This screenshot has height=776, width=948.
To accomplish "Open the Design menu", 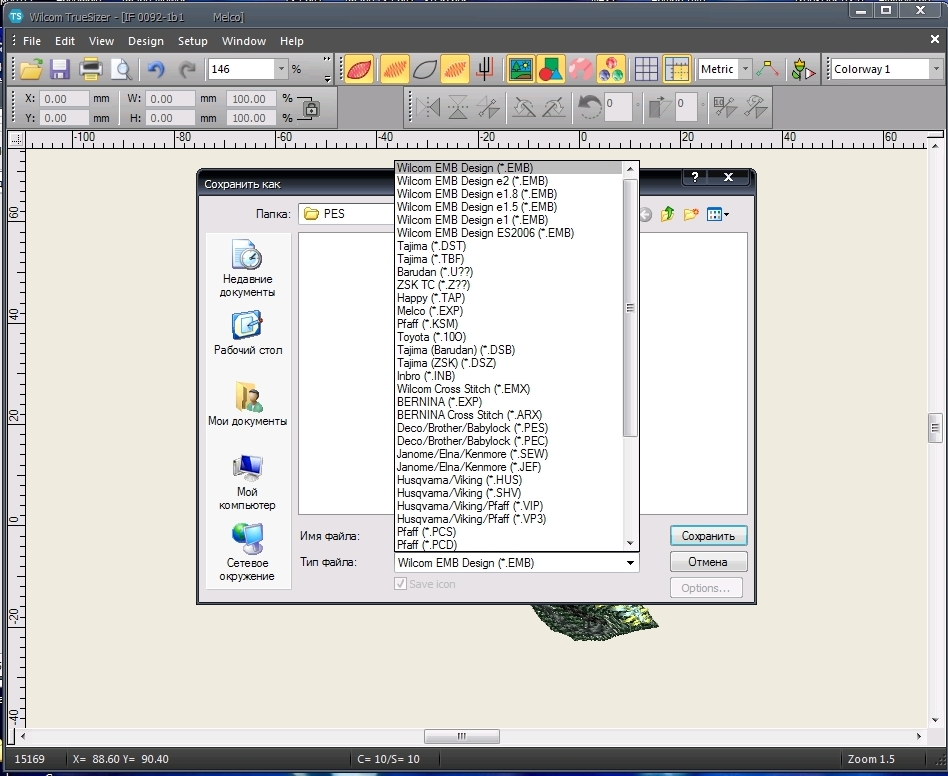I will (x=145, y=41).
